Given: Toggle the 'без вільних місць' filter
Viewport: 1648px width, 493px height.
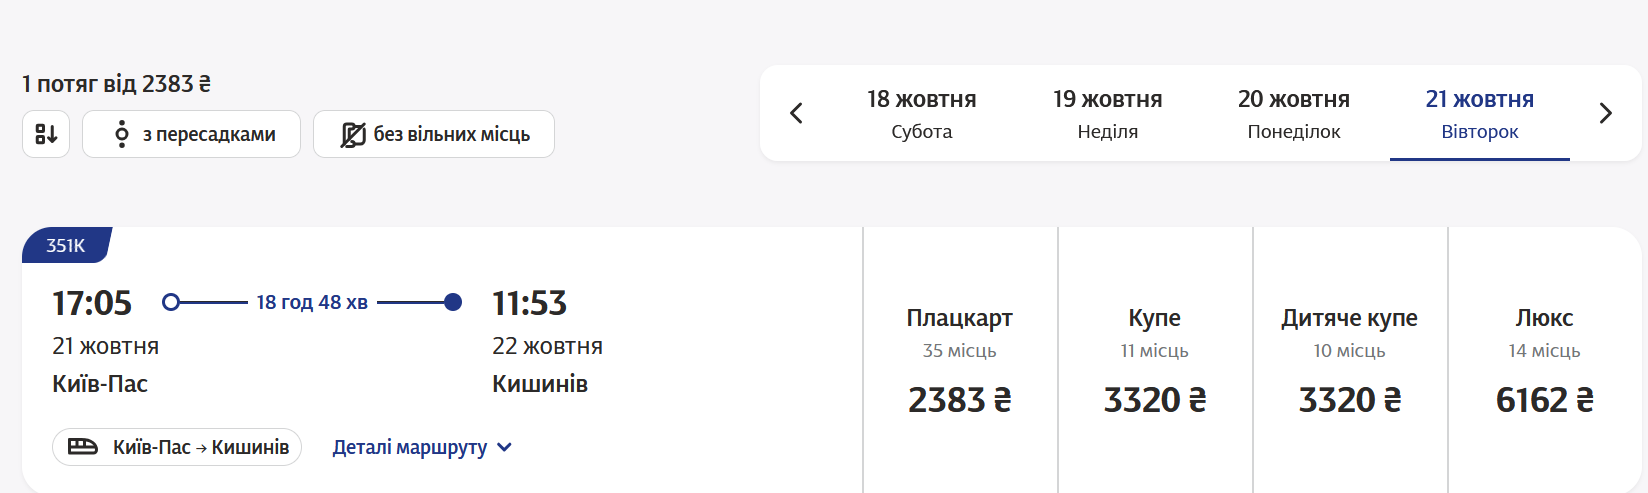Looking at the screenshot, I should [x=434, y=134].
